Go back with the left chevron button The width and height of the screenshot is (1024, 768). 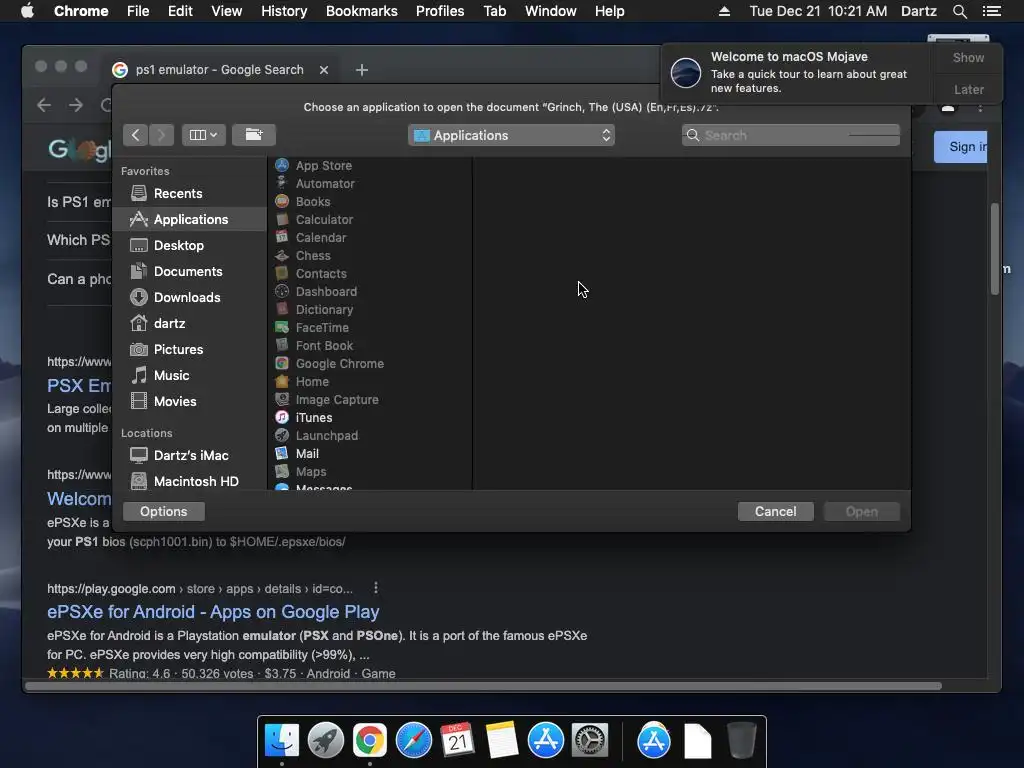click(x=135, y=135)
